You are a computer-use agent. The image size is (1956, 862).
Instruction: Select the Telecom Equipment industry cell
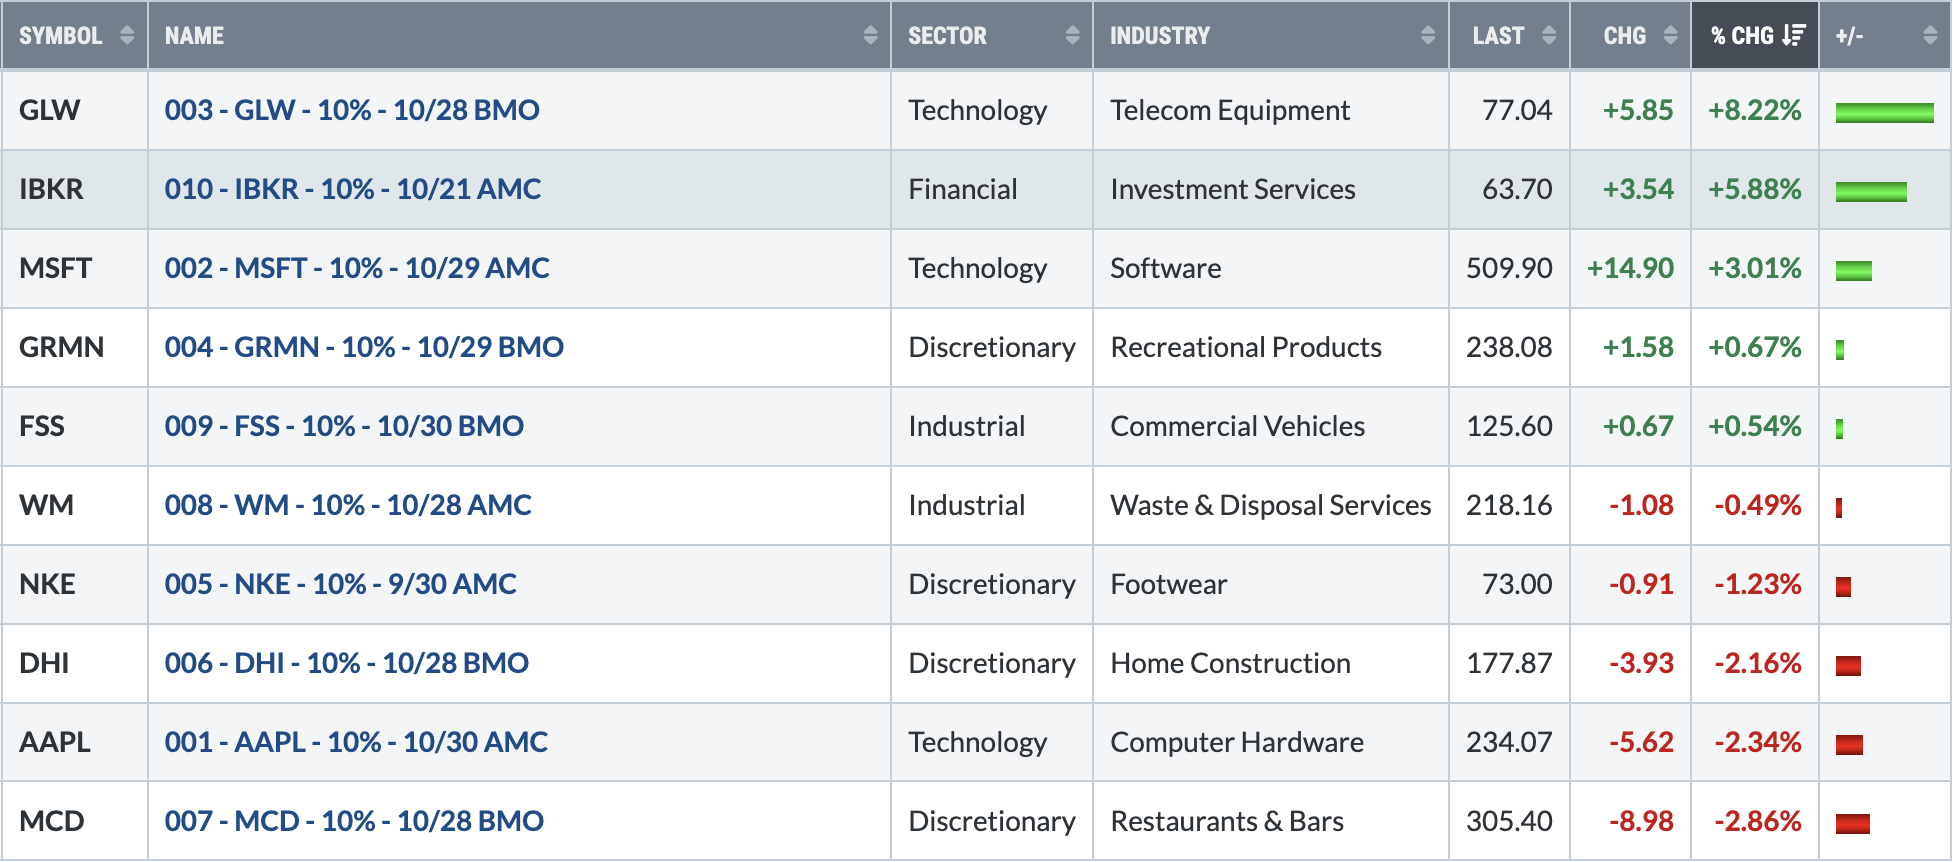point(1270,110)
